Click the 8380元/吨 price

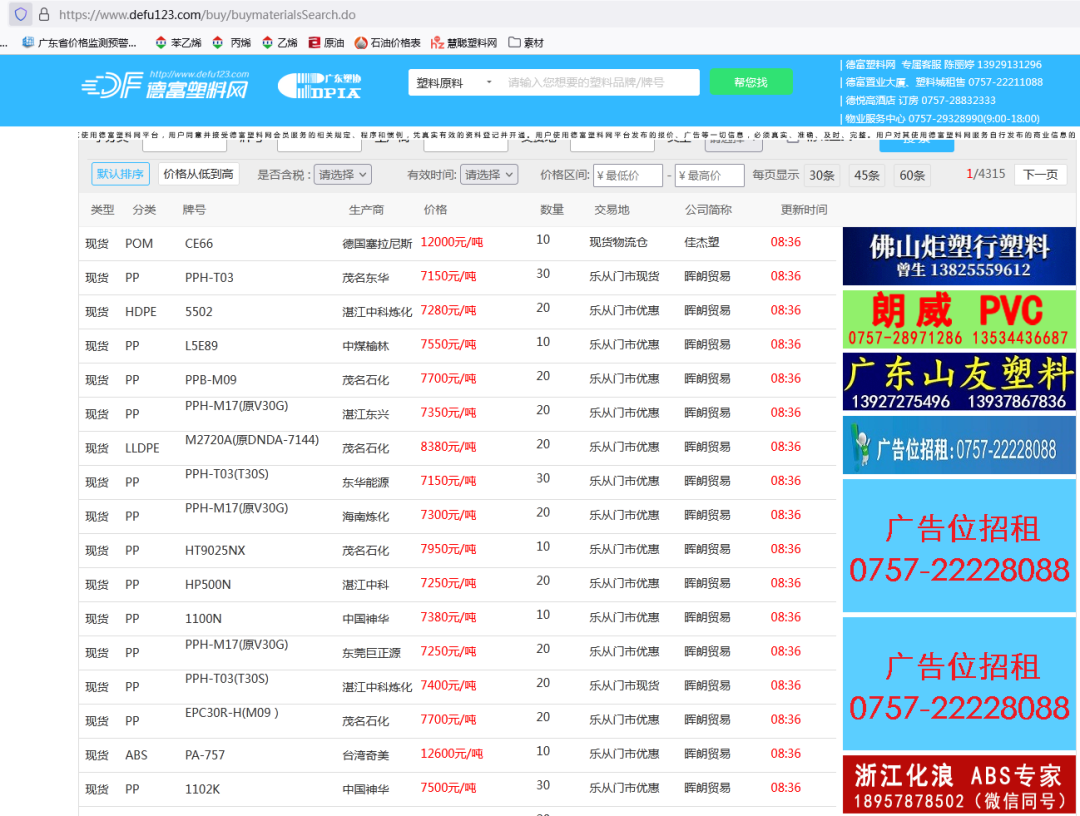tap(448, 447)
